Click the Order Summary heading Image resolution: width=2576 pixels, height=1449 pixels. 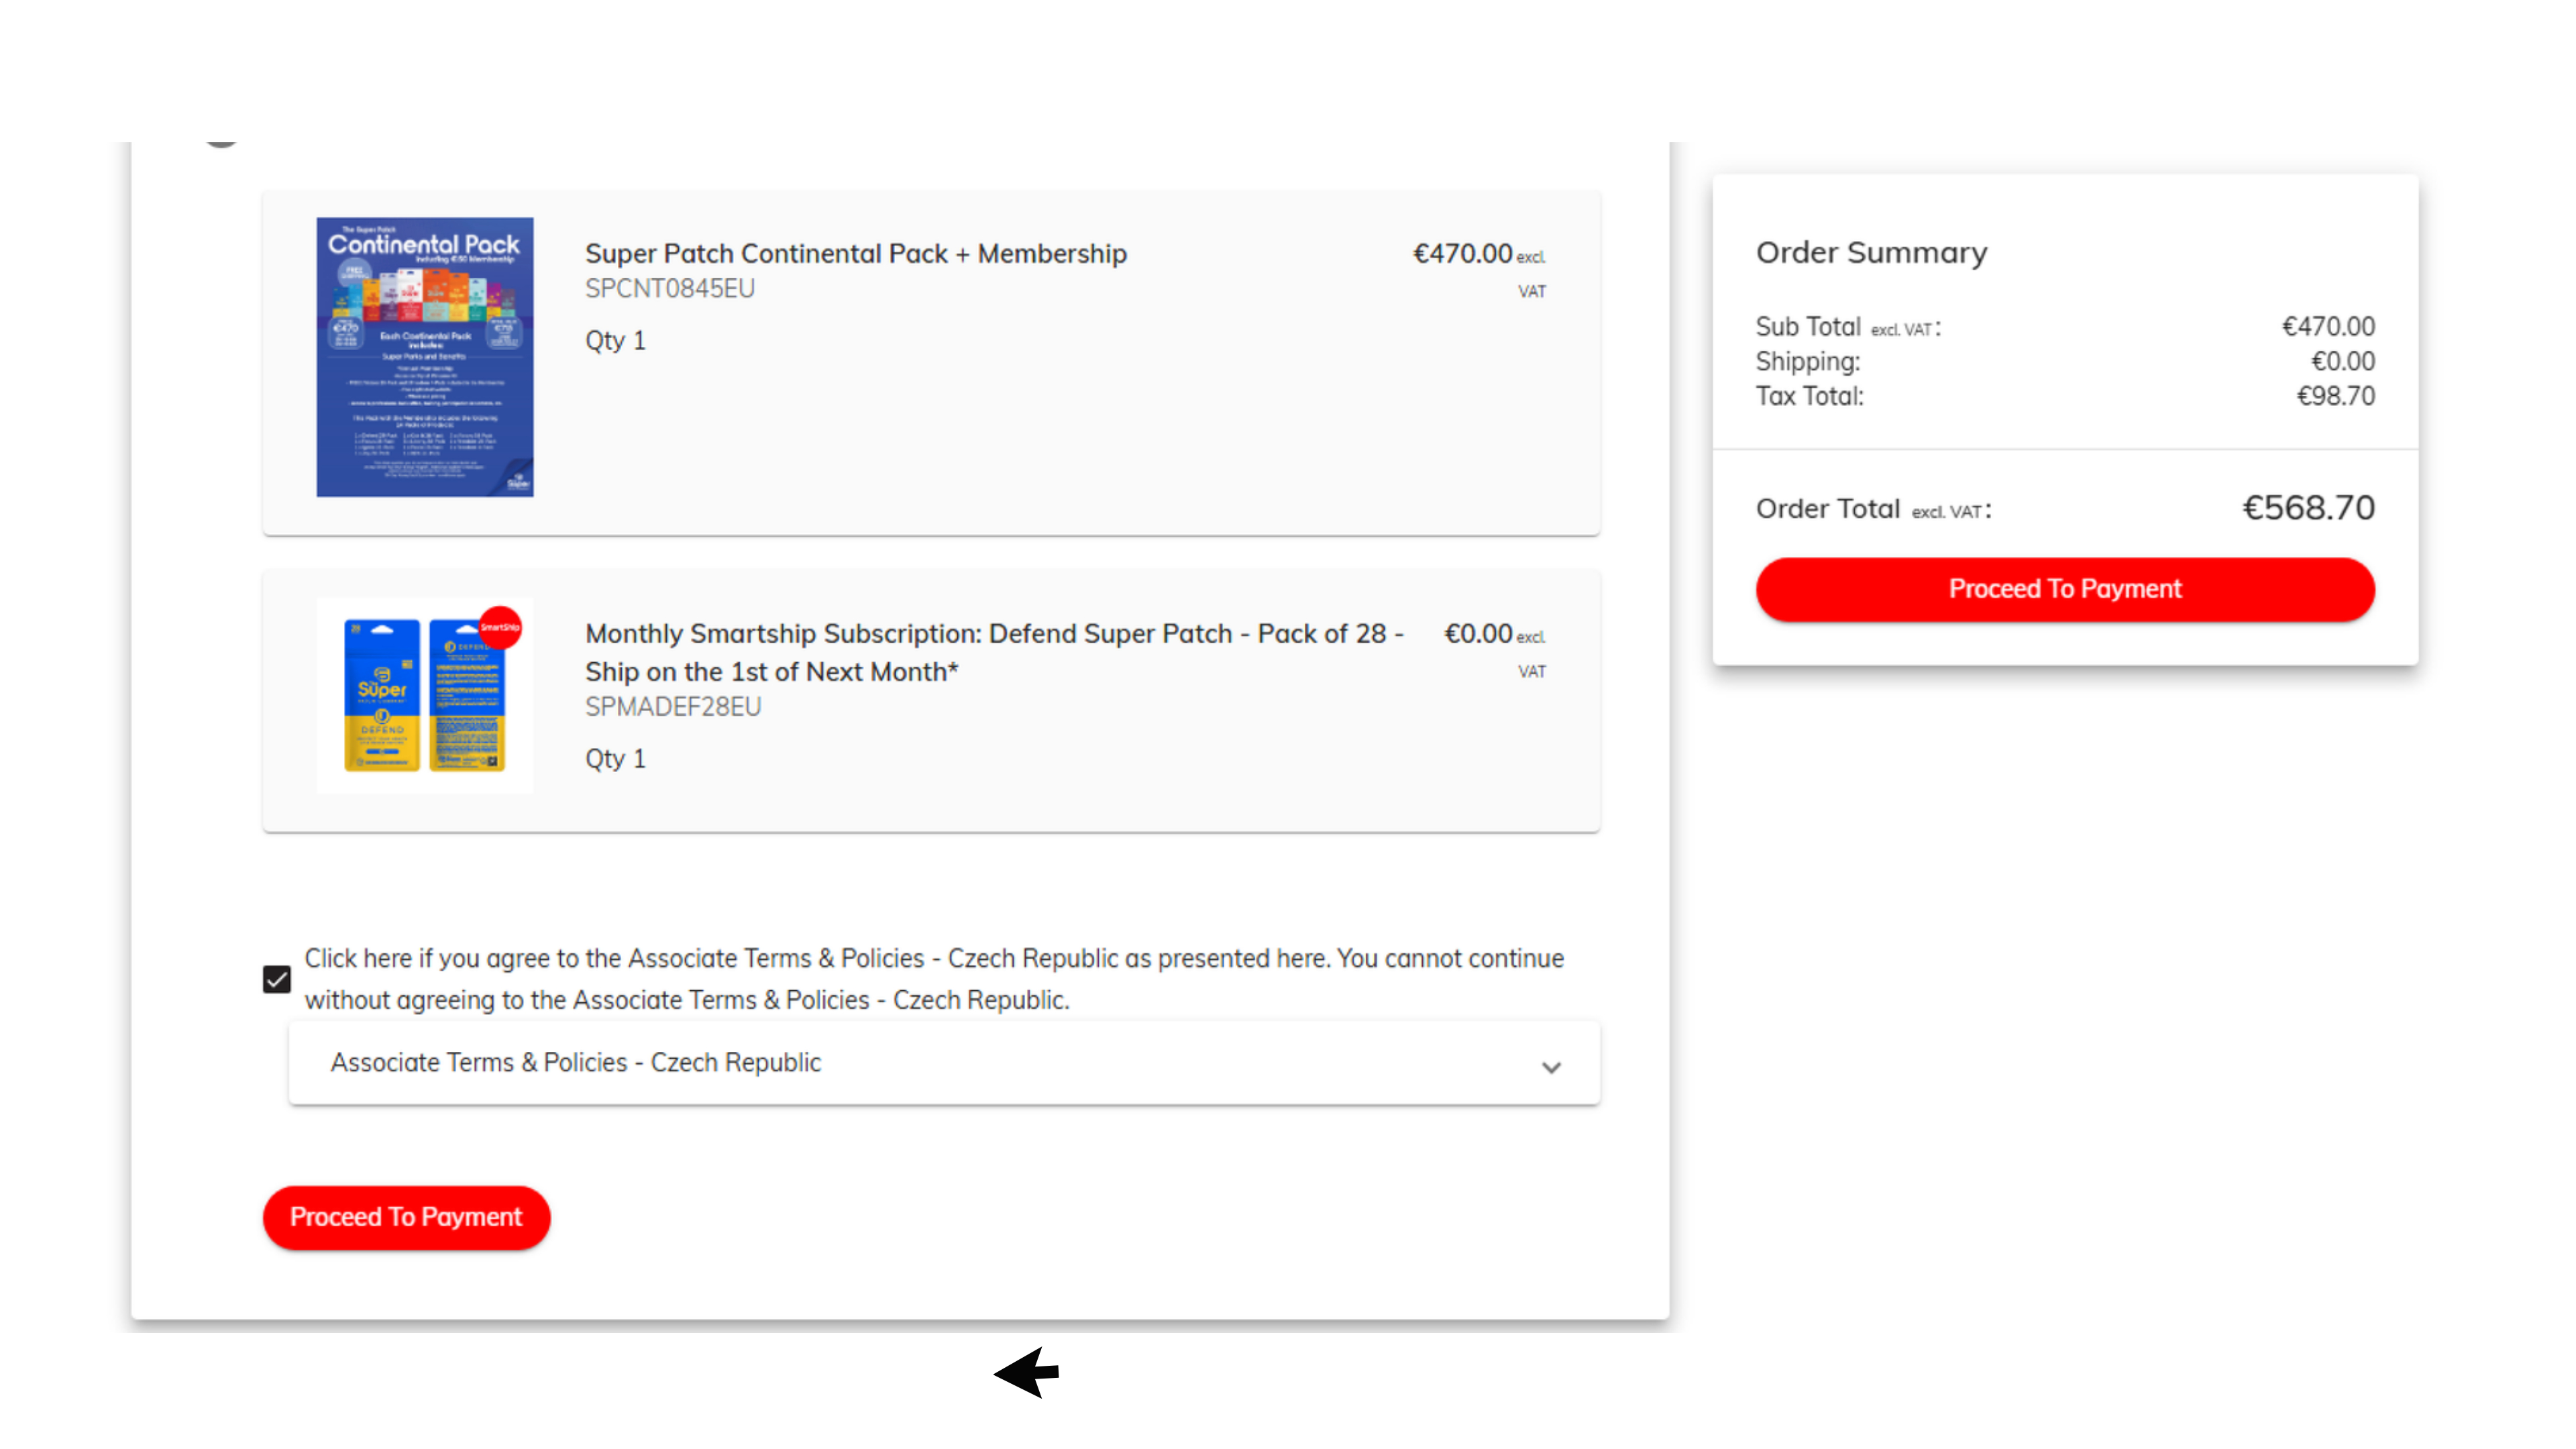pyautogui.click(x=1872, y=253)
